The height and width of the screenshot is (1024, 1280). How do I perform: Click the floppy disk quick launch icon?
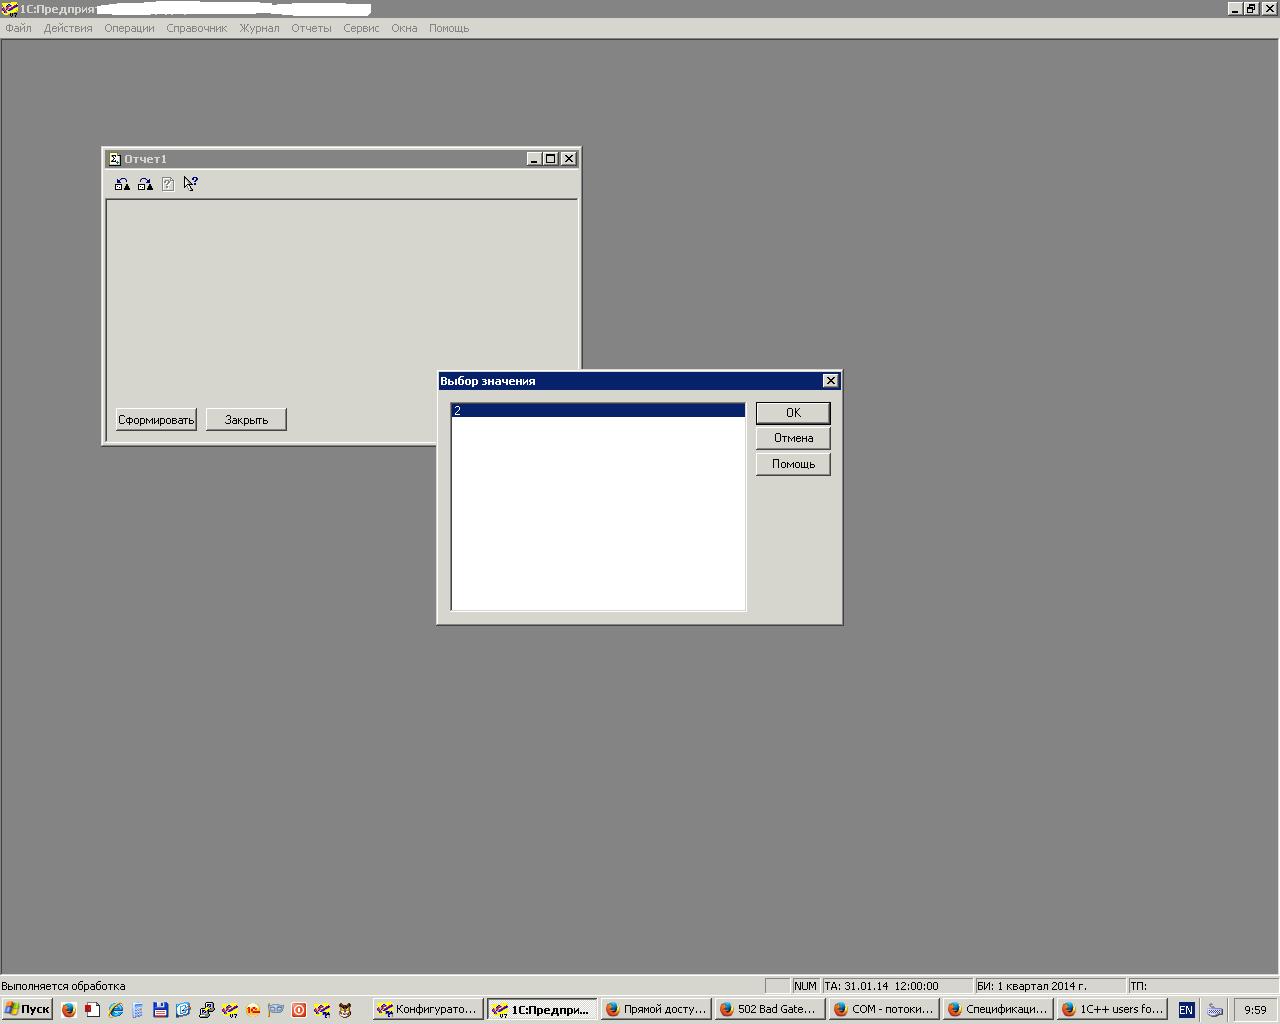click(x=160, y=1010)
